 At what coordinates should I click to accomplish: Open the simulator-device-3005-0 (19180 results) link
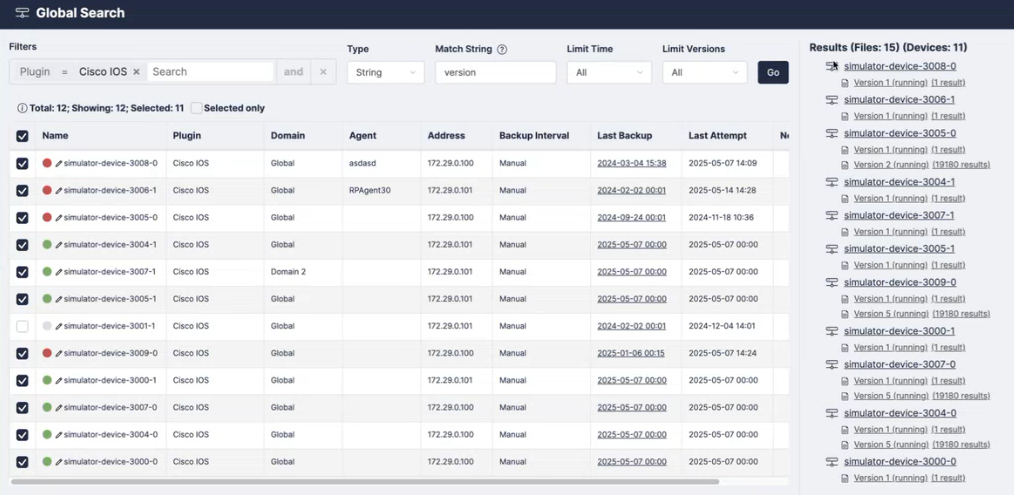(961, 165)
